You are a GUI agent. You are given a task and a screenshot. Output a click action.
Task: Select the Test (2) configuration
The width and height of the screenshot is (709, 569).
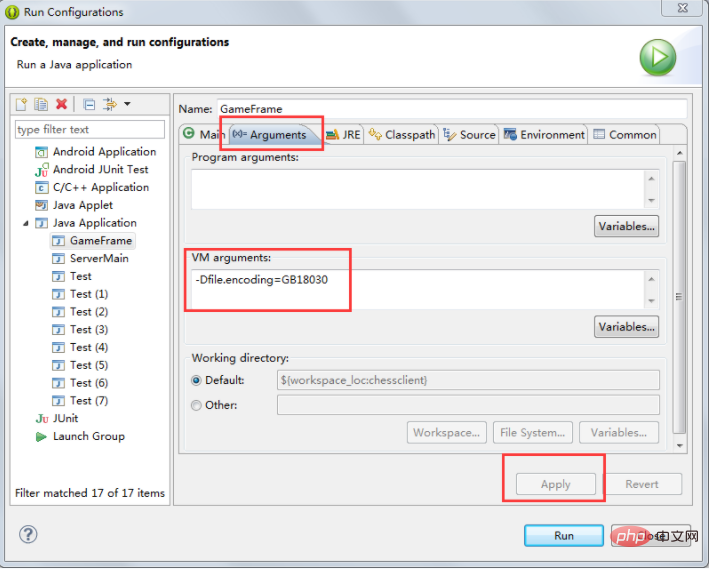(80, 312)
